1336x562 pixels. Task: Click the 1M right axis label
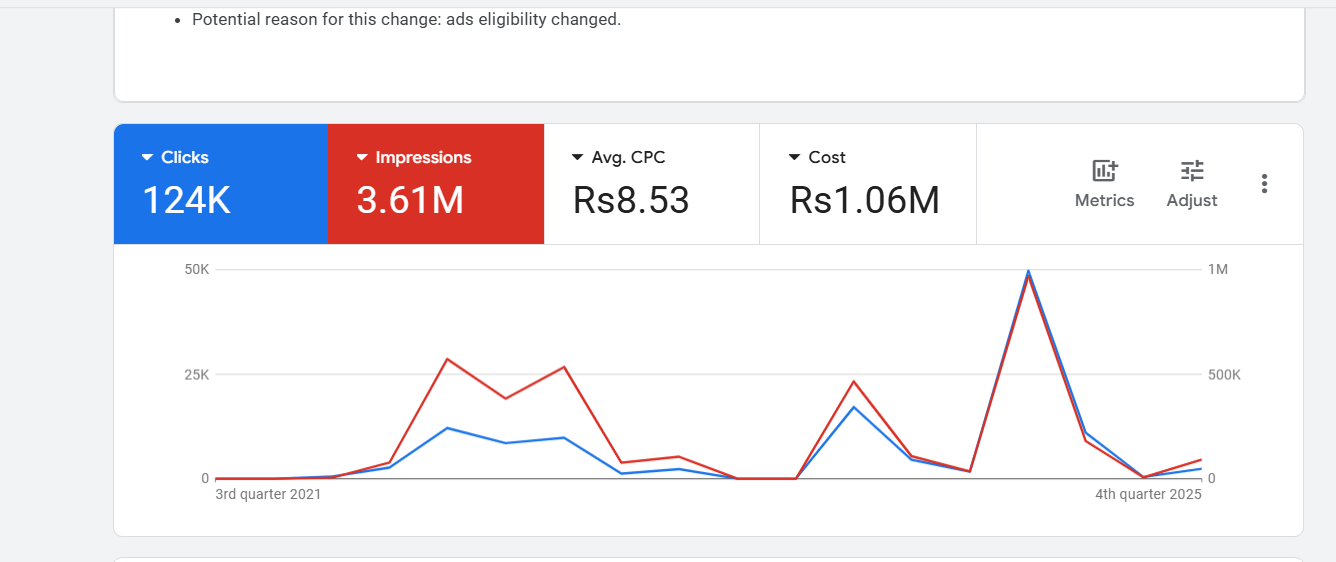(x=1218, y=270)
